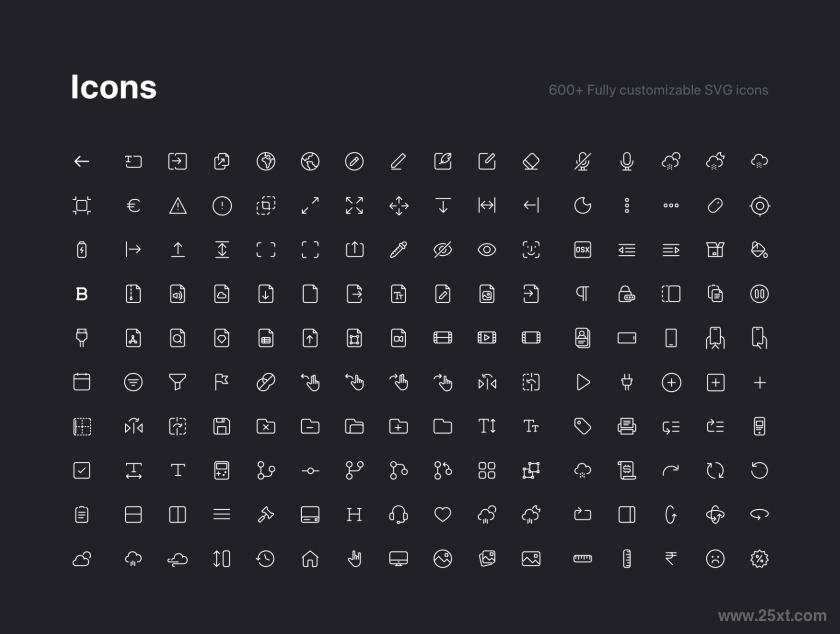Select the printer icon
The width and height of the screenshot is (840, 634).
point(627,427)
